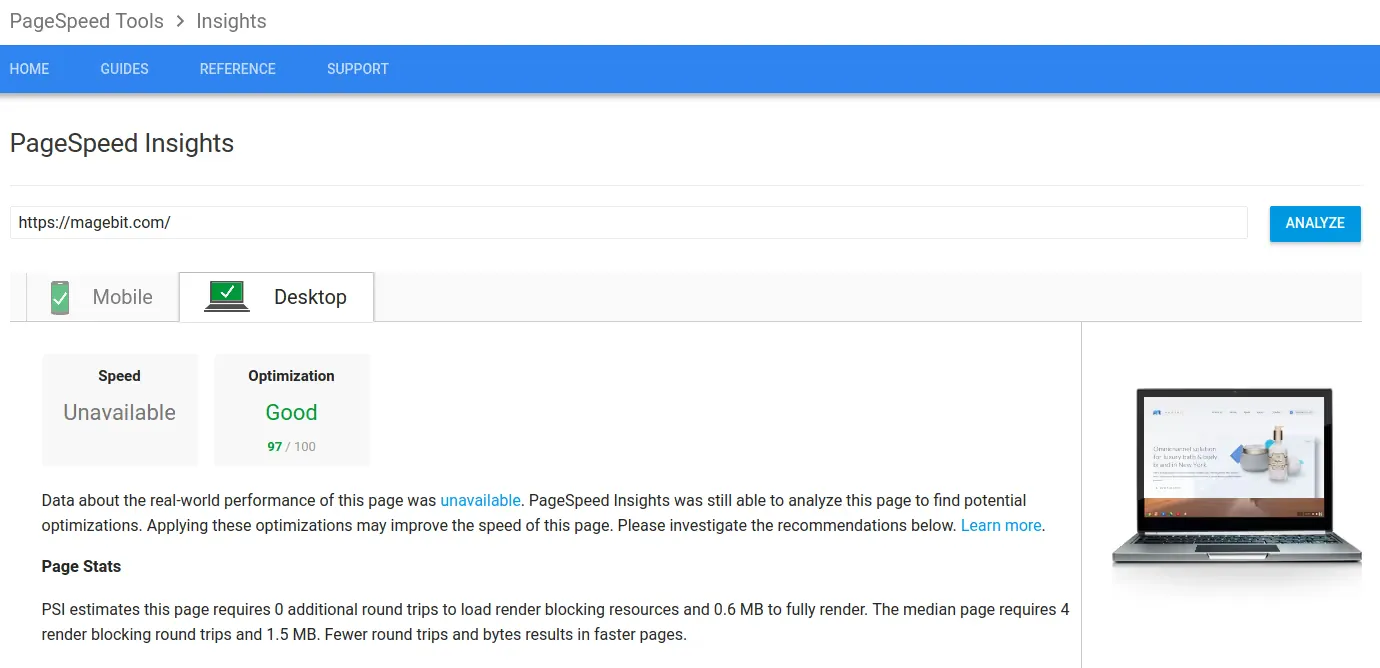Viewport: 1380px width, 668px height.
Task: Click the 'PSI estimates this page requires' paragraph
Action: (x=555, y=622)
